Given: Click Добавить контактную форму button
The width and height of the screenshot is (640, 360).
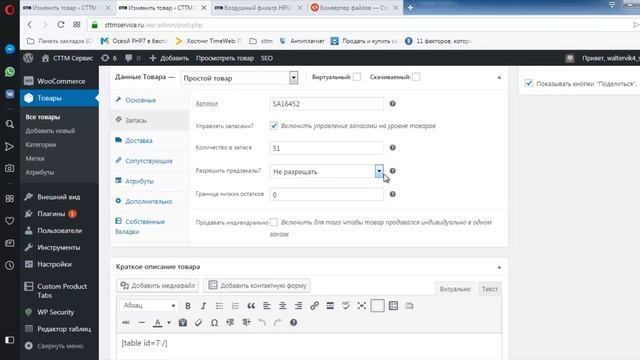Looking at the screenshot, I should pyautogui.click(x=257, y=285).
